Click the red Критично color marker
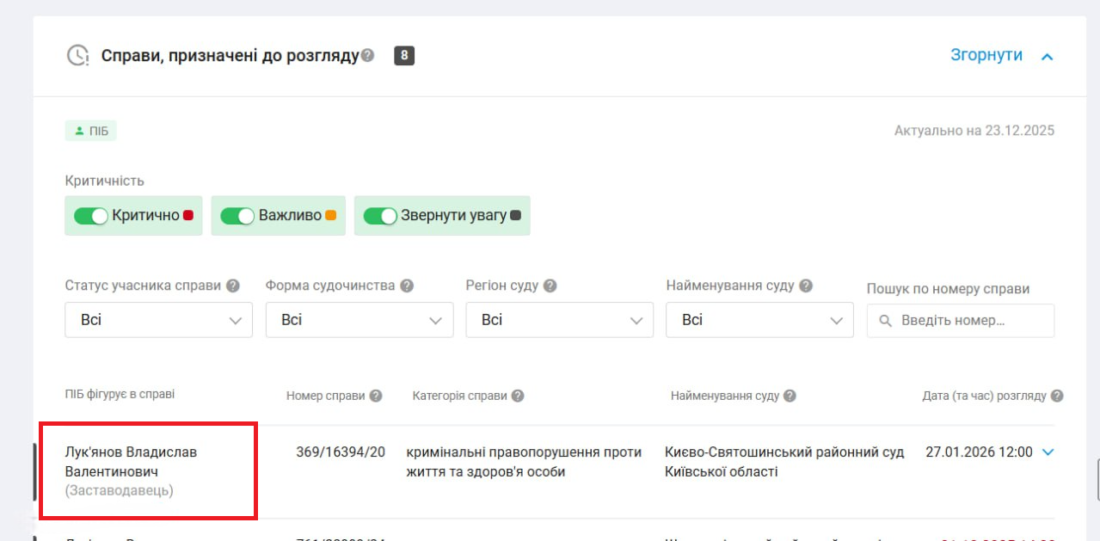Image resolution: width=1100 pixels, height=541 pixels. click(188, 215)
